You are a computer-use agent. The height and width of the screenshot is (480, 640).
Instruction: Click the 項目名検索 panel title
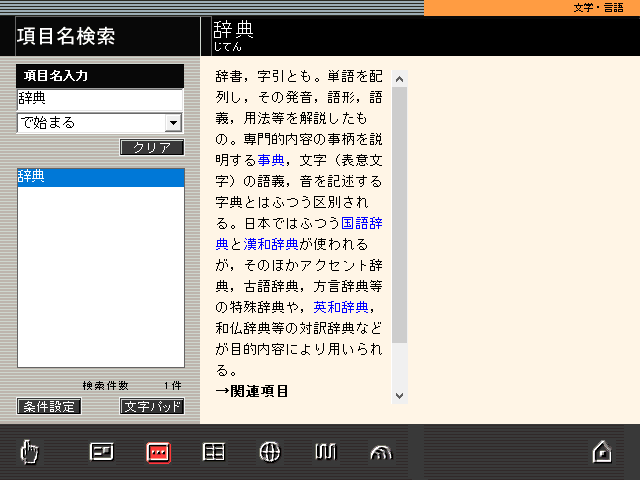click(x=66, y=36)
